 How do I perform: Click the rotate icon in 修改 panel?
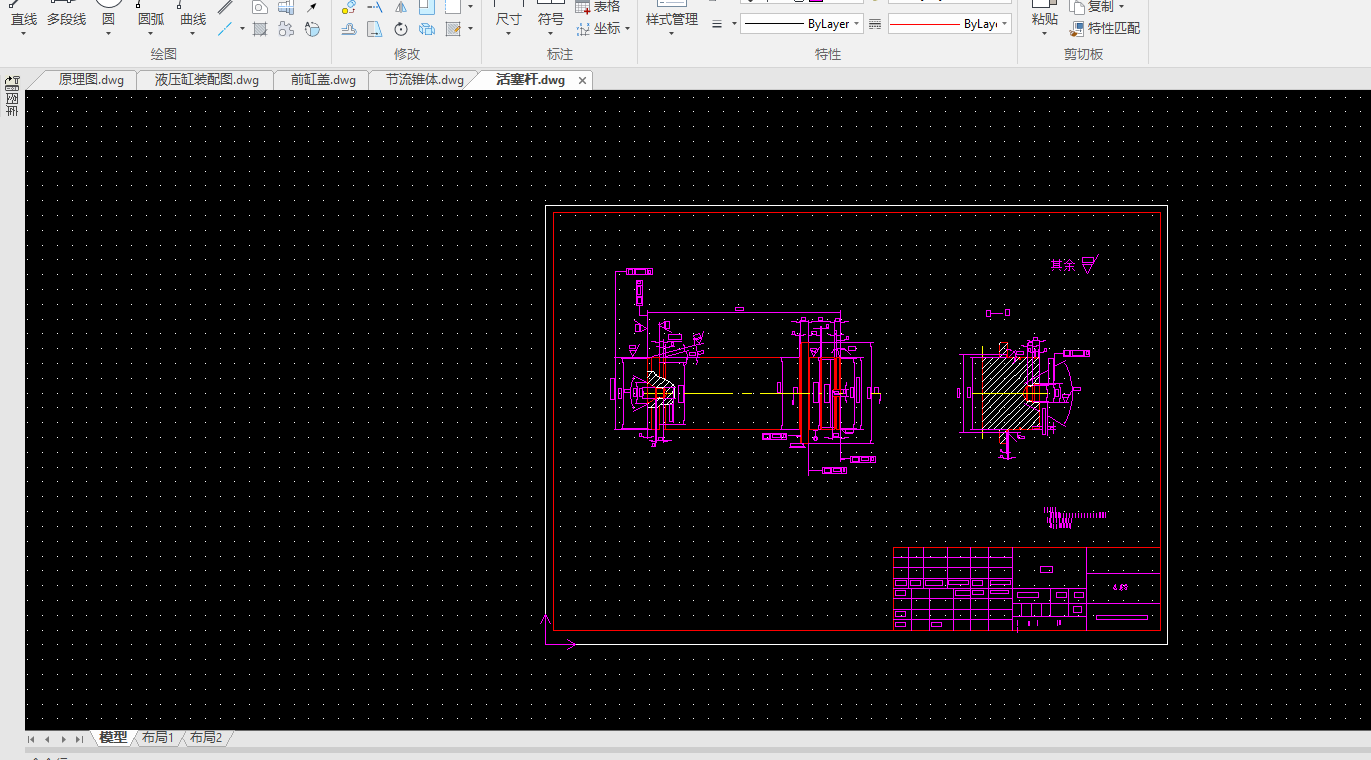tap(401, 29)
